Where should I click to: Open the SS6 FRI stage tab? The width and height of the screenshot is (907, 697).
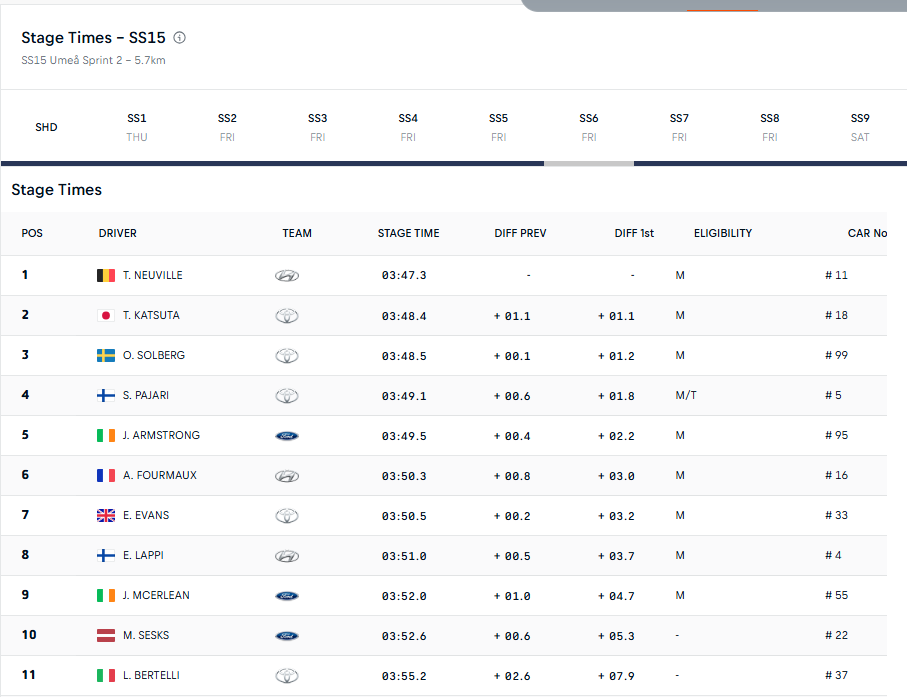point(589,127)
